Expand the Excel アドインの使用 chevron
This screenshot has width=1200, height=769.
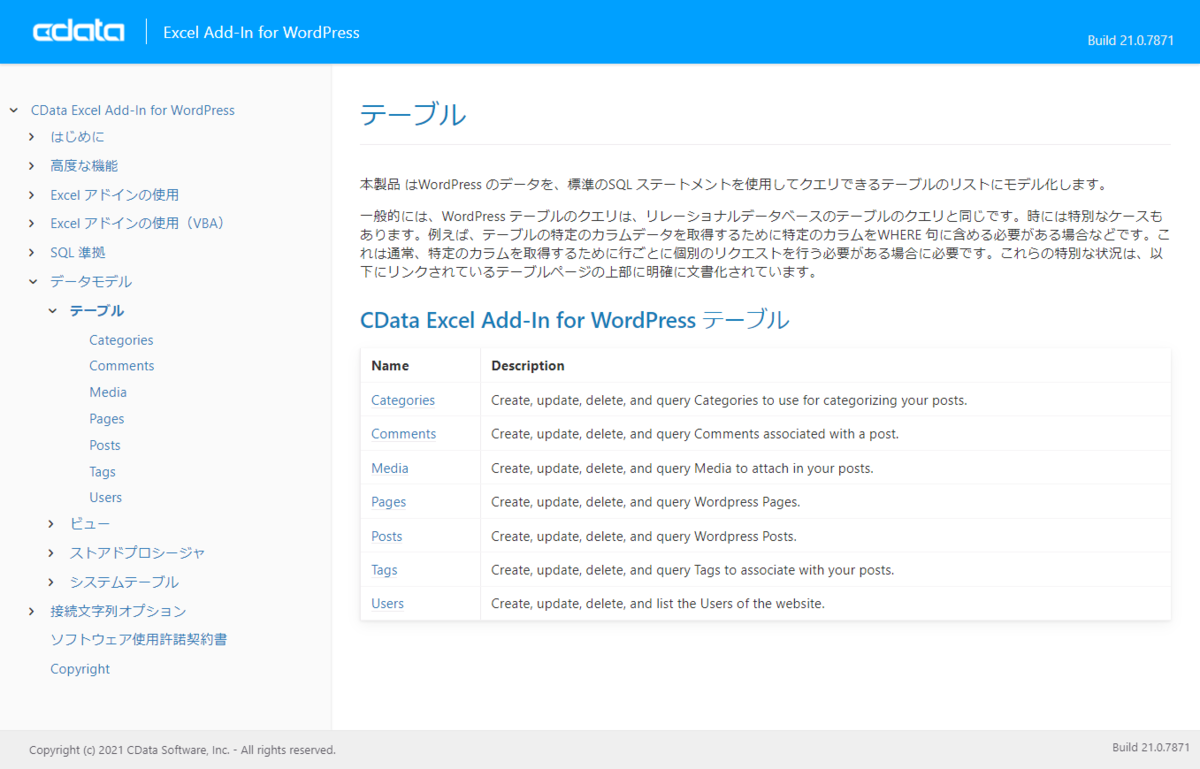pos(32,195)
